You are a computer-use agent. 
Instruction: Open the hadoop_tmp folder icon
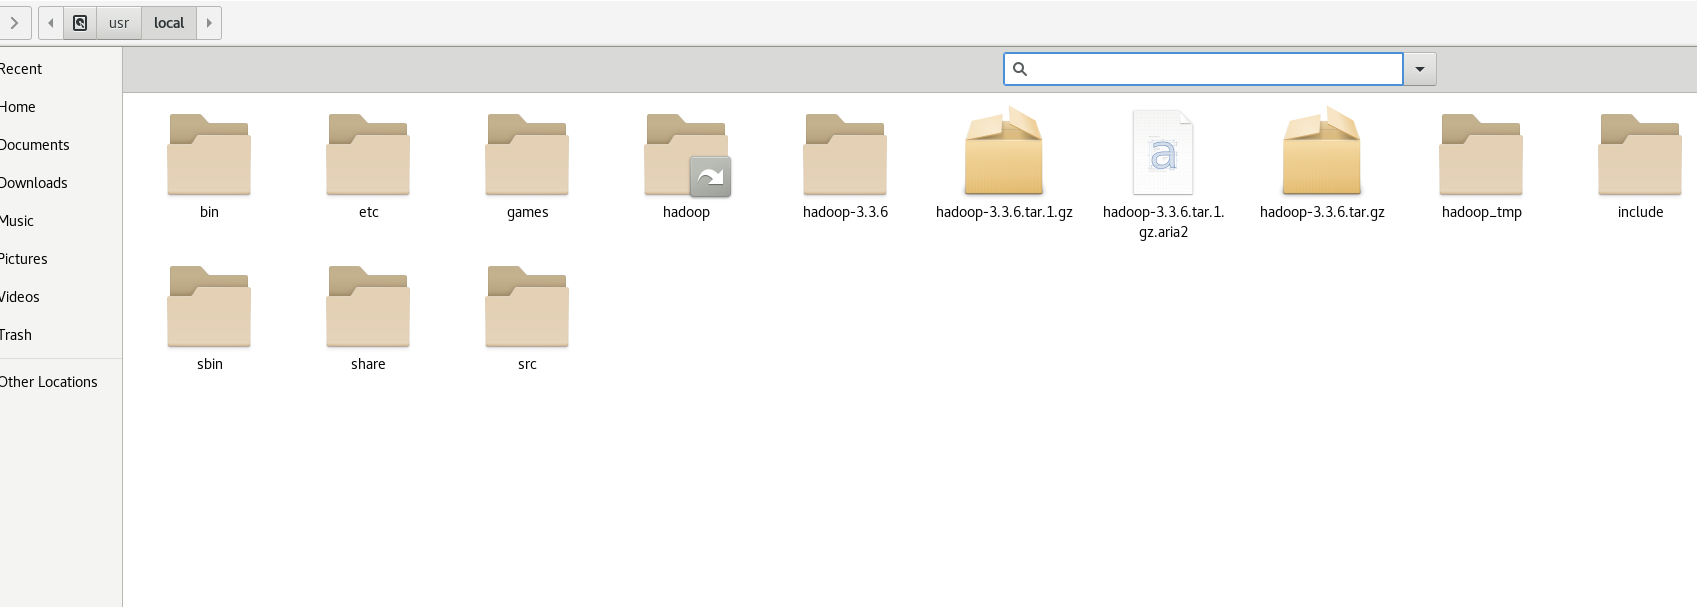coord(1481,154)
